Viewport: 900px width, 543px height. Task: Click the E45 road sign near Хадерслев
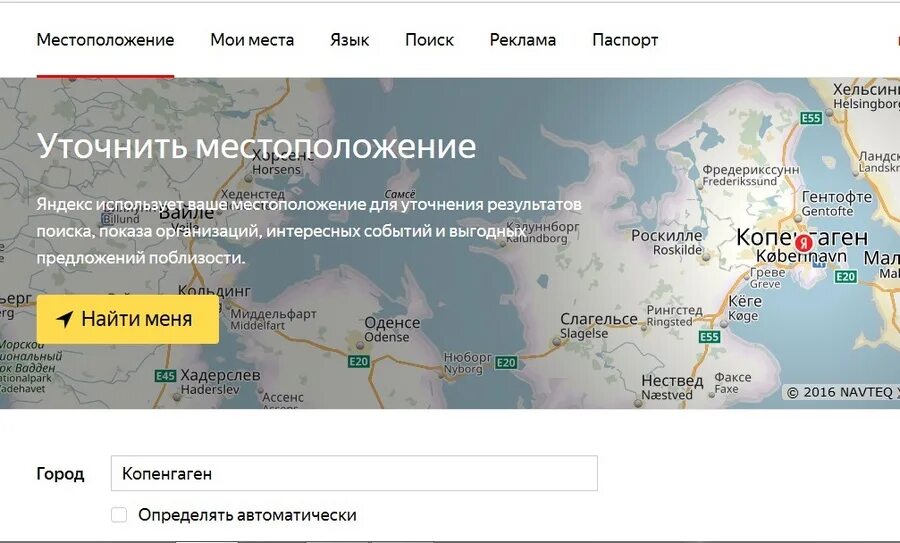pyautogui.click(x=165, y=376)
